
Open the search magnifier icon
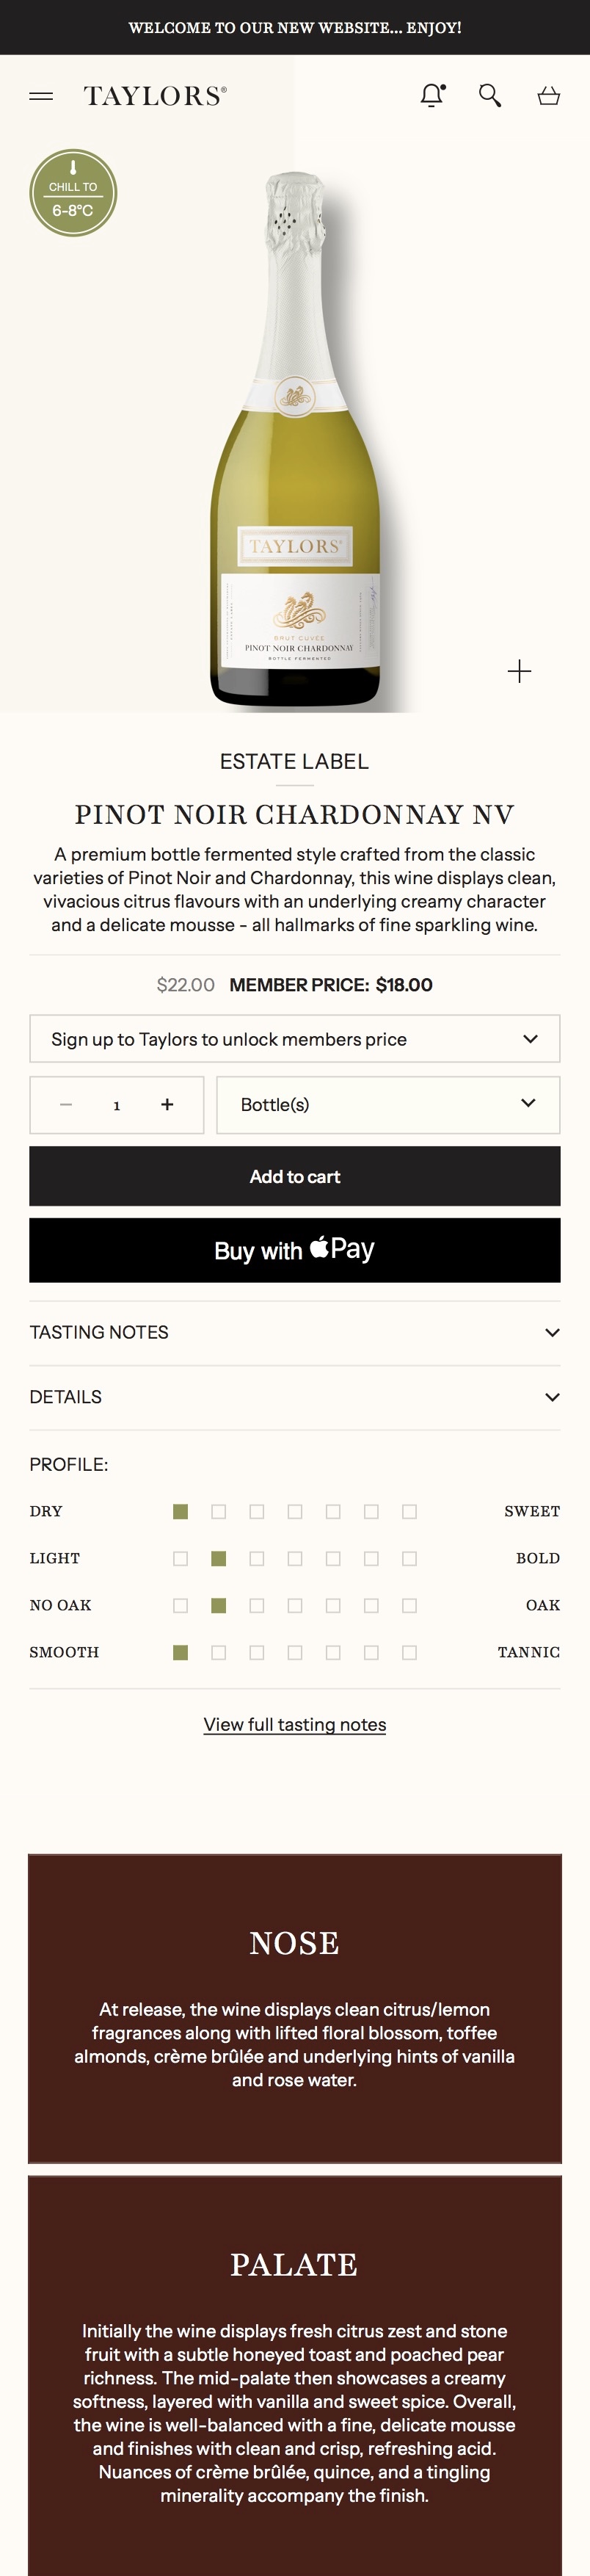[489, 95]
